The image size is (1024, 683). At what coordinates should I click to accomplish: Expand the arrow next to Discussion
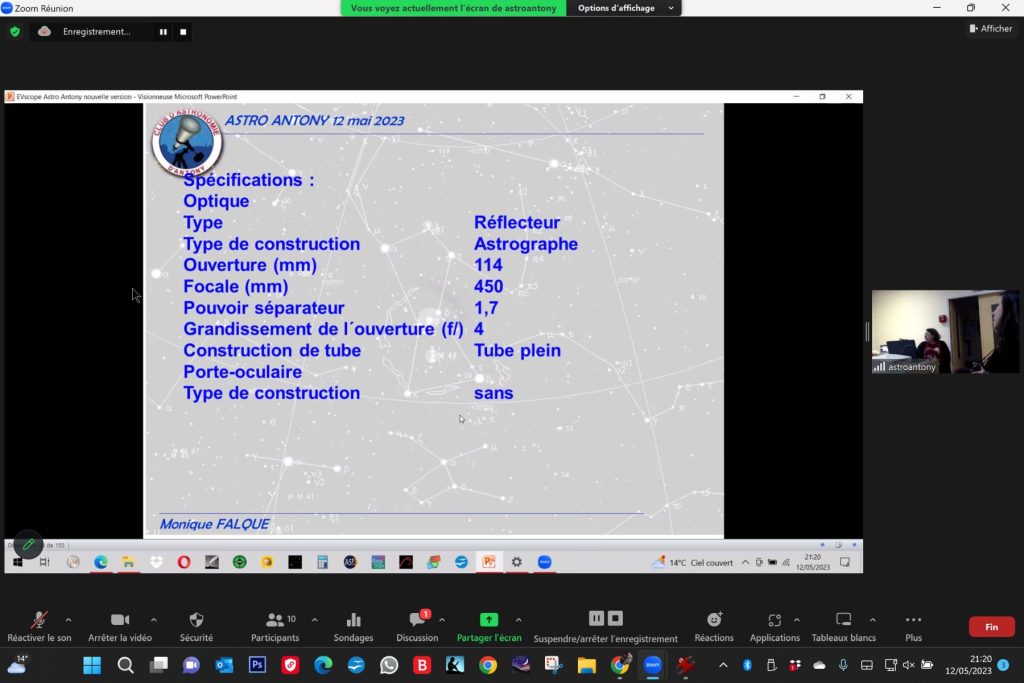[442, 620]
